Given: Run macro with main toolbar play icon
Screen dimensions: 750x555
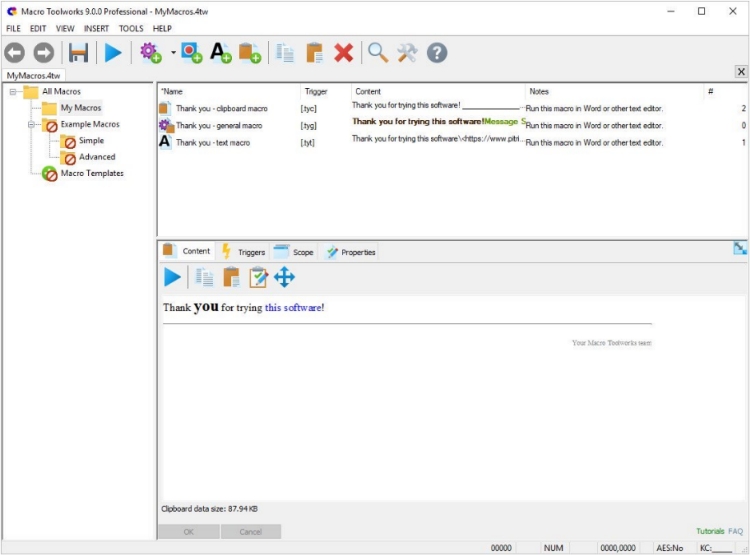Looking at the screenshot, I should pyautogui.click(x=113, y=53).
